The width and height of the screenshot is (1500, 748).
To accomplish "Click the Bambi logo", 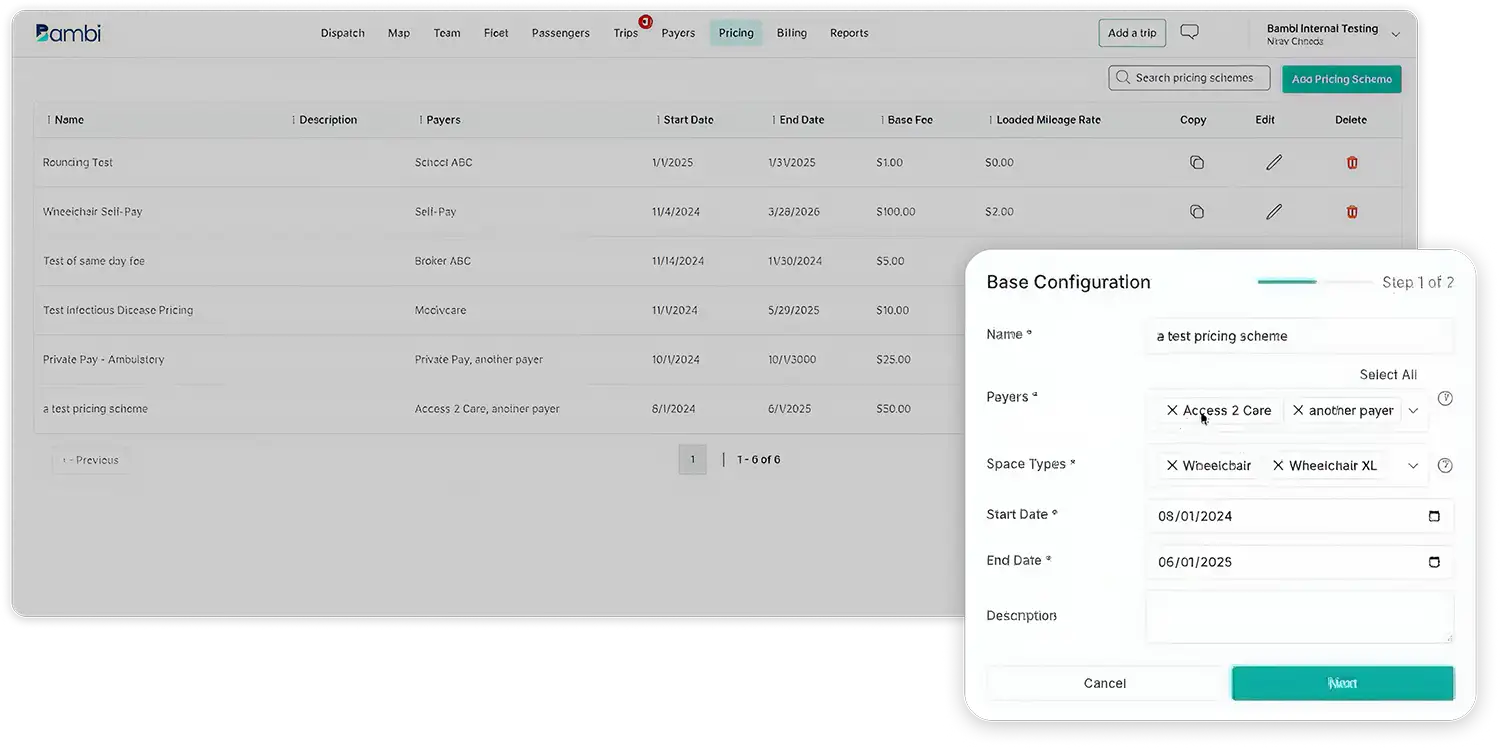I will (x=68, y=33).
